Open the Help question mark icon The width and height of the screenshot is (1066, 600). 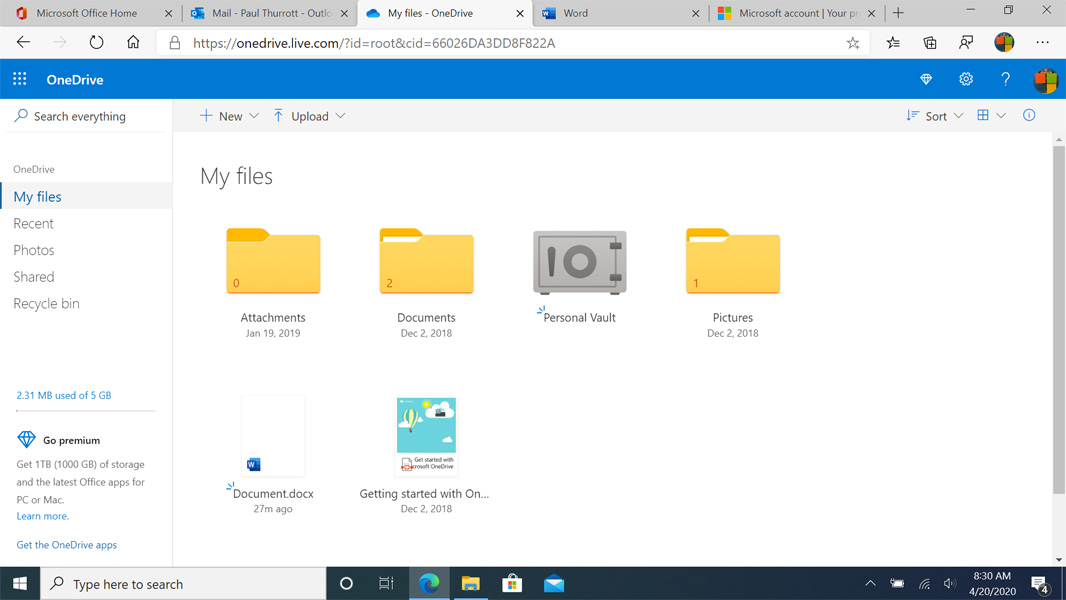pyautogui.click(x=1005, y=79)
